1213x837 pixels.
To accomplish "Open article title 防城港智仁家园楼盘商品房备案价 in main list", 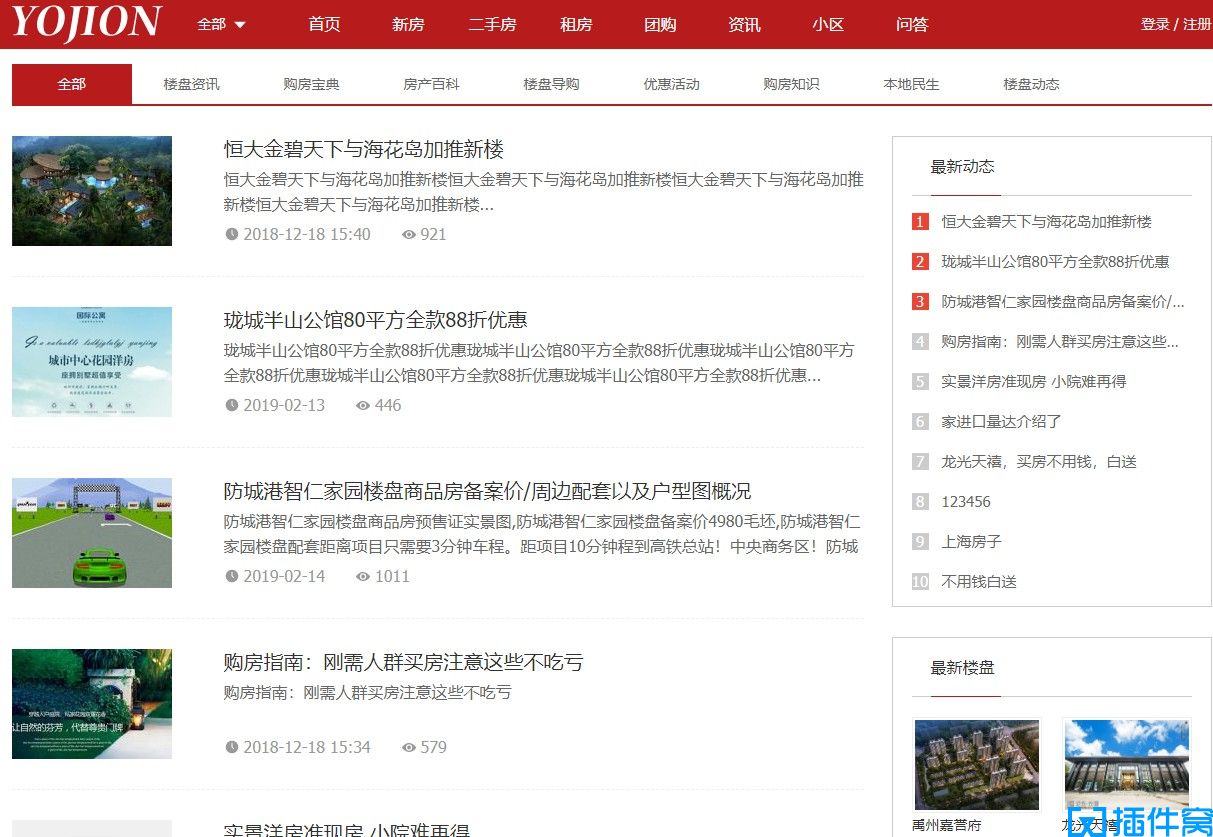I will coord(488,492).
